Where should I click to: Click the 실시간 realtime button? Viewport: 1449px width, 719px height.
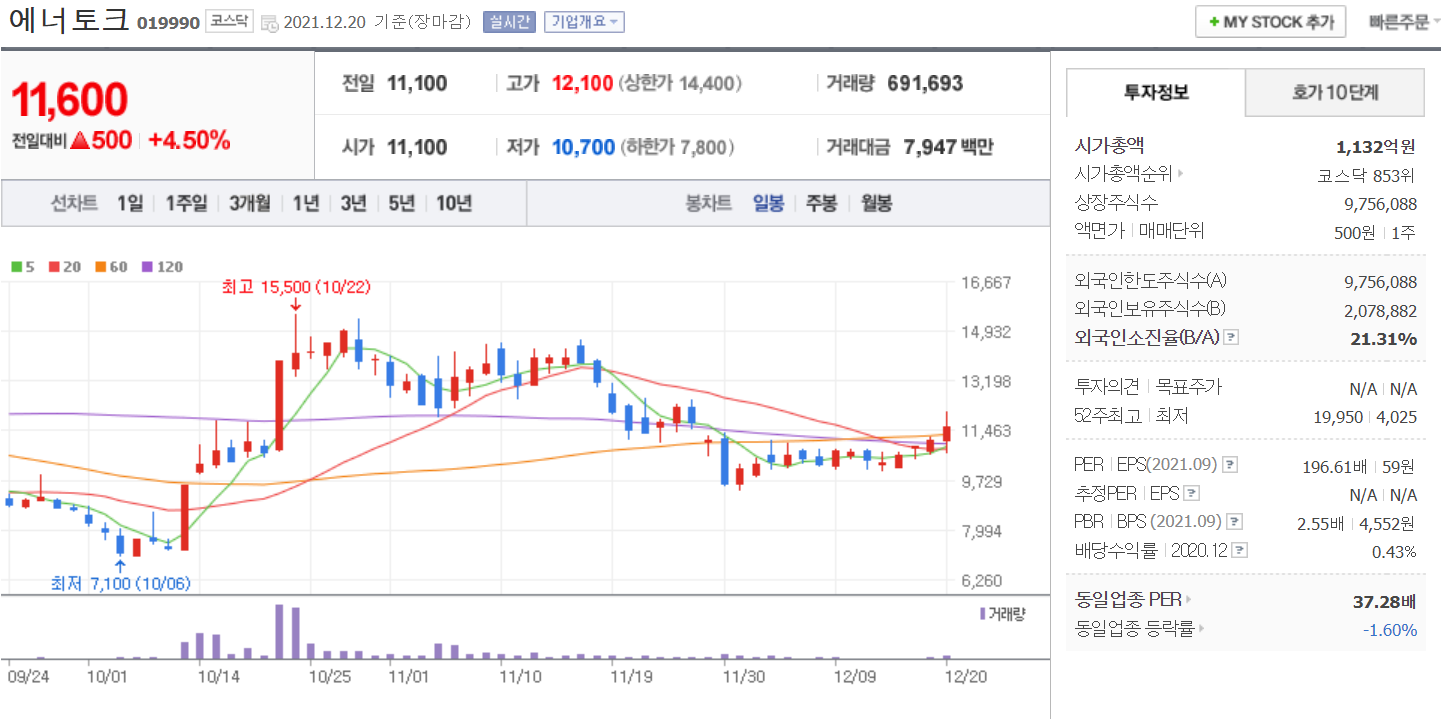(x=509, y=22)
